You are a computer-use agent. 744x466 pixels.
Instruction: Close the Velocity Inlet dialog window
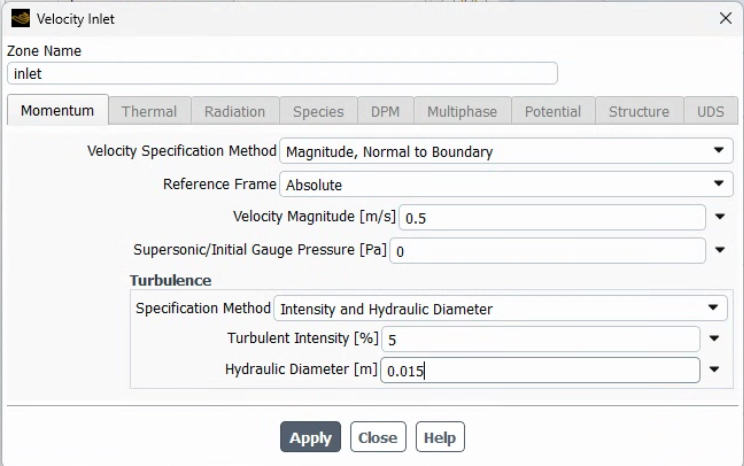[725, 18]
